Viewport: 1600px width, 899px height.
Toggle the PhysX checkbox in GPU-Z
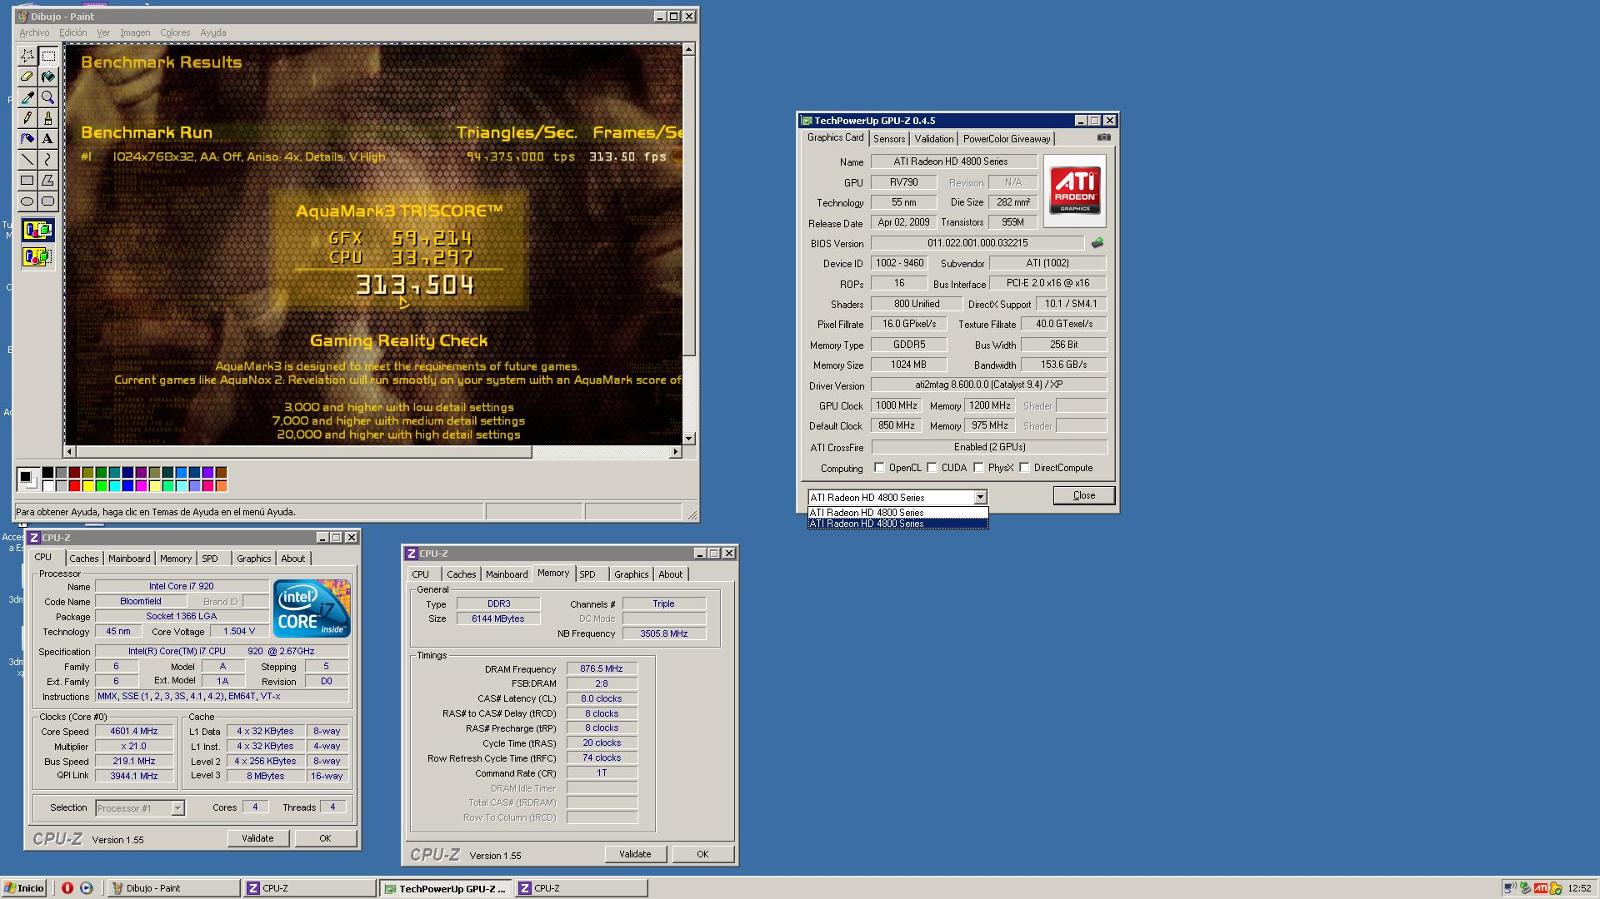pyautogui.click(x=978, y=468)
